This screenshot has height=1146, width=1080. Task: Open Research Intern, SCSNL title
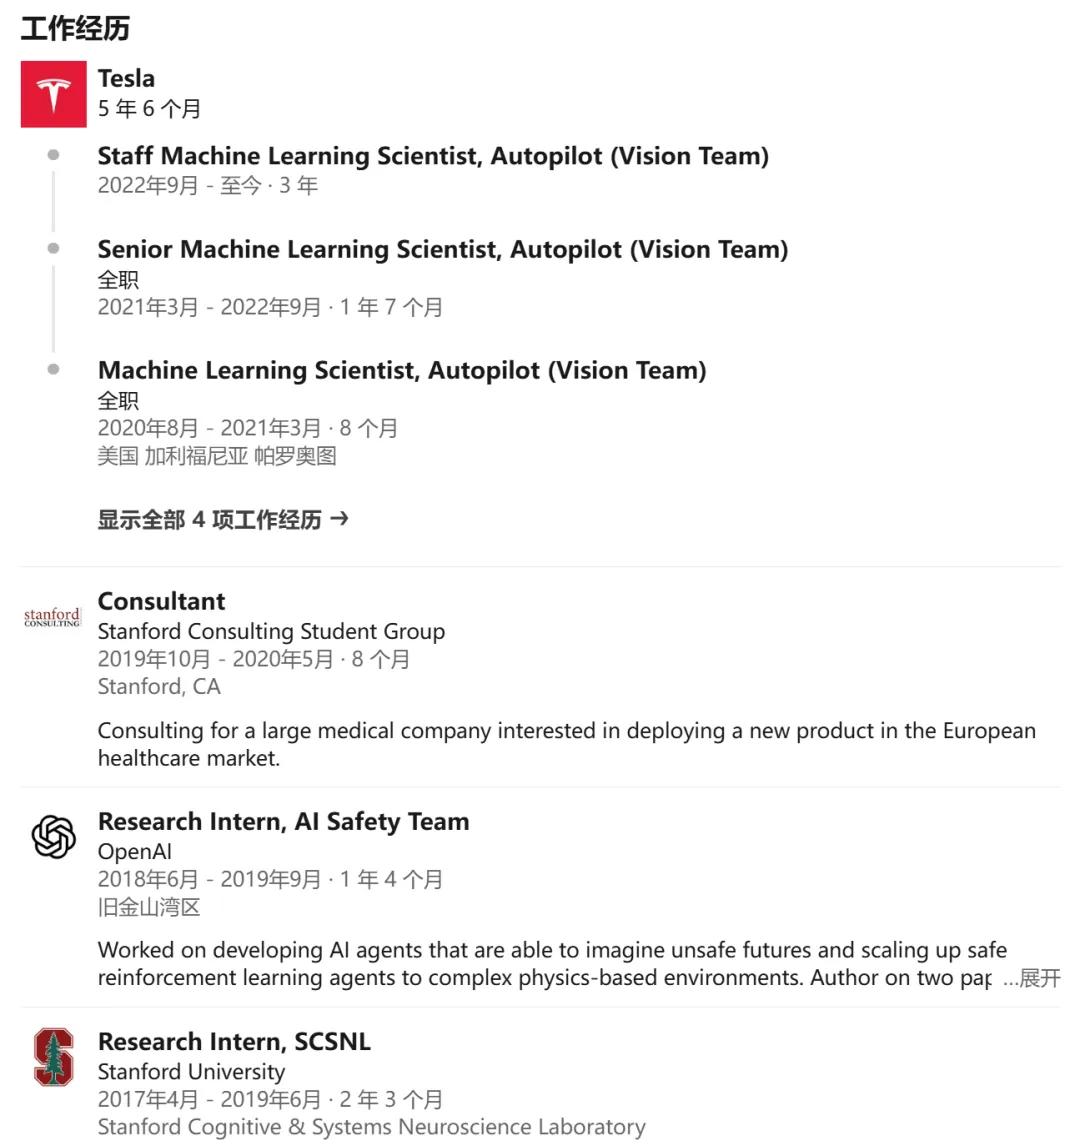(x=234, y=1042)
